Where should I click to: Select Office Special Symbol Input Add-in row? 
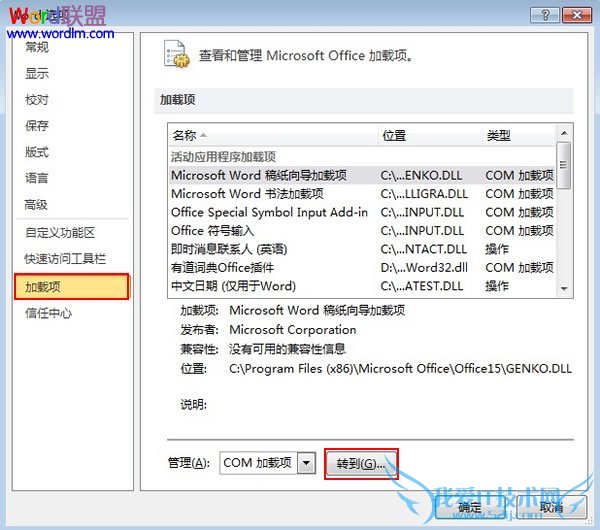(x=362, y=212)
